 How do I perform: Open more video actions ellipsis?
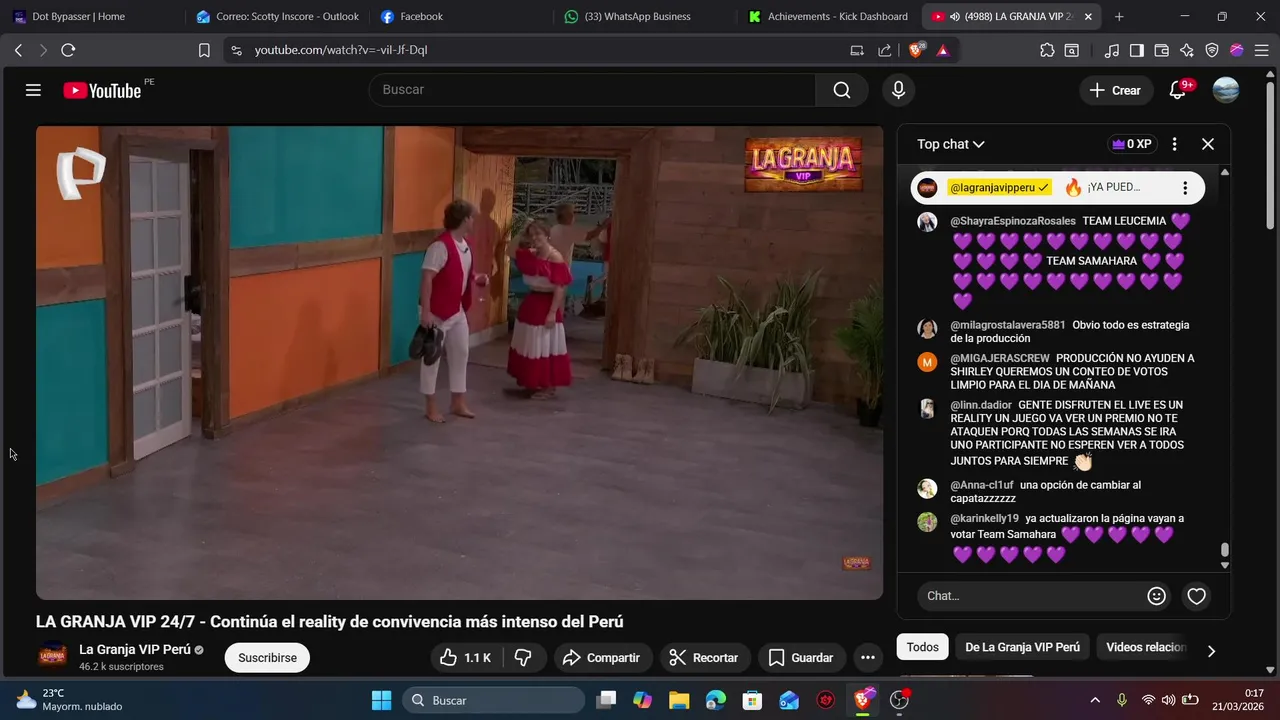click(868, 657)
